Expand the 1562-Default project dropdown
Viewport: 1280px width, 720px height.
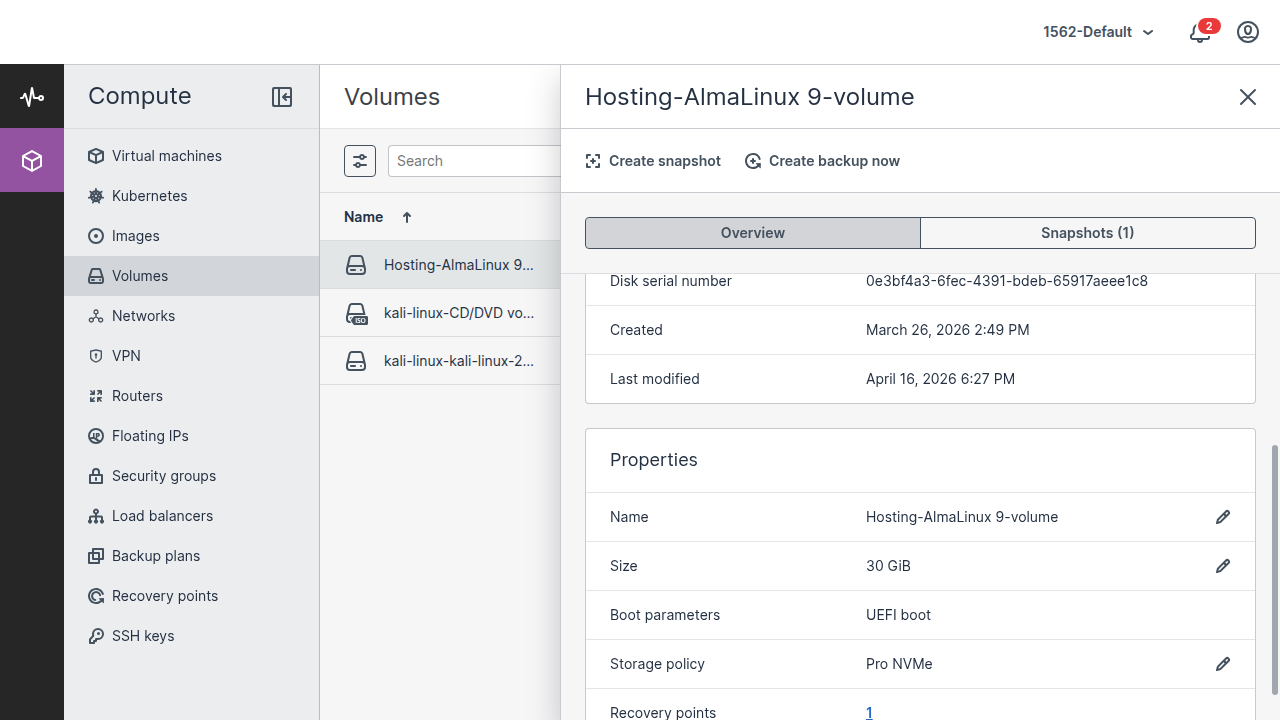tap(1098, 32)
